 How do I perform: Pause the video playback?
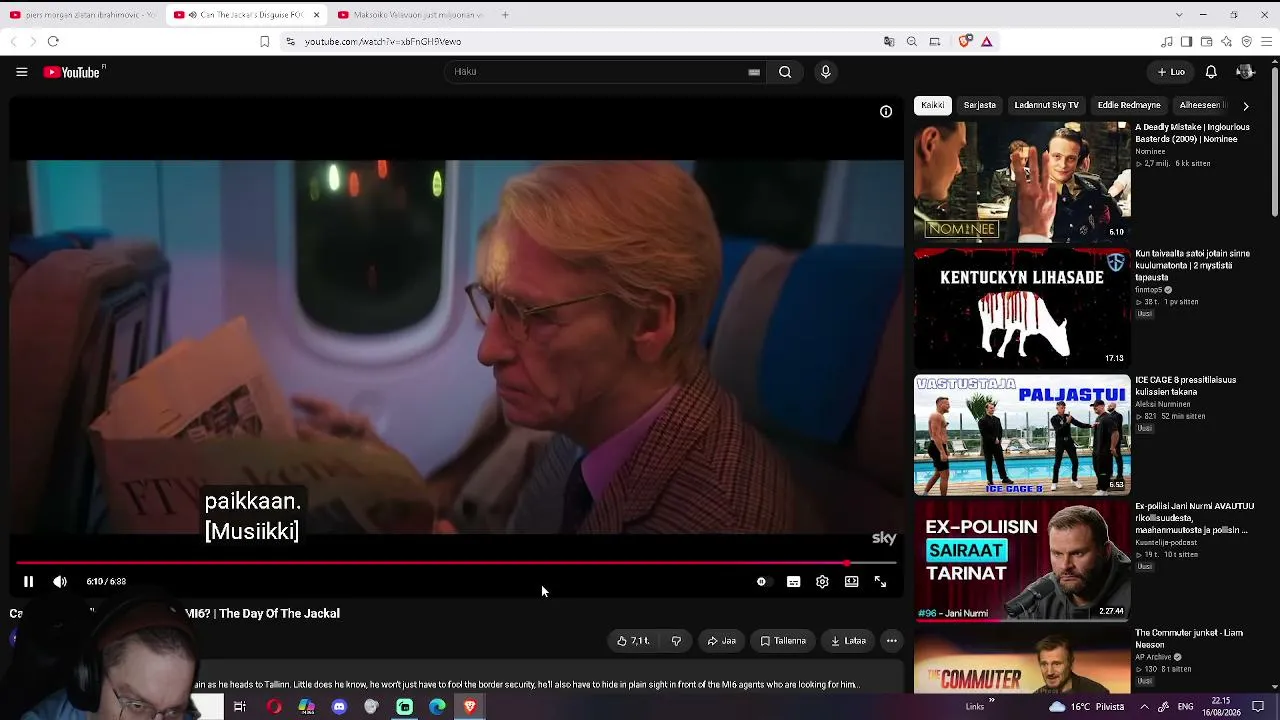coord(28,581)
